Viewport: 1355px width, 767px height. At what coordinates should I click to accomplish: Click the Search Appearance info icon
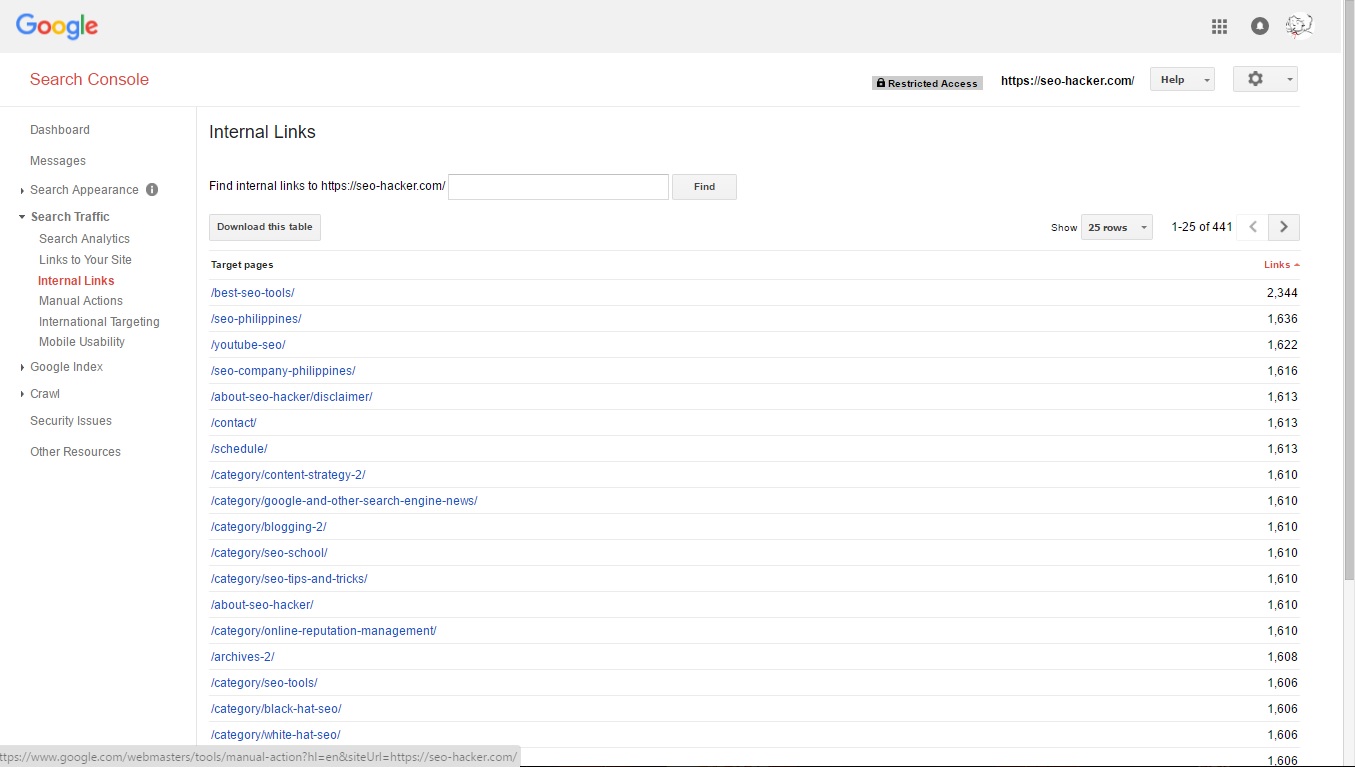point(152,189)
